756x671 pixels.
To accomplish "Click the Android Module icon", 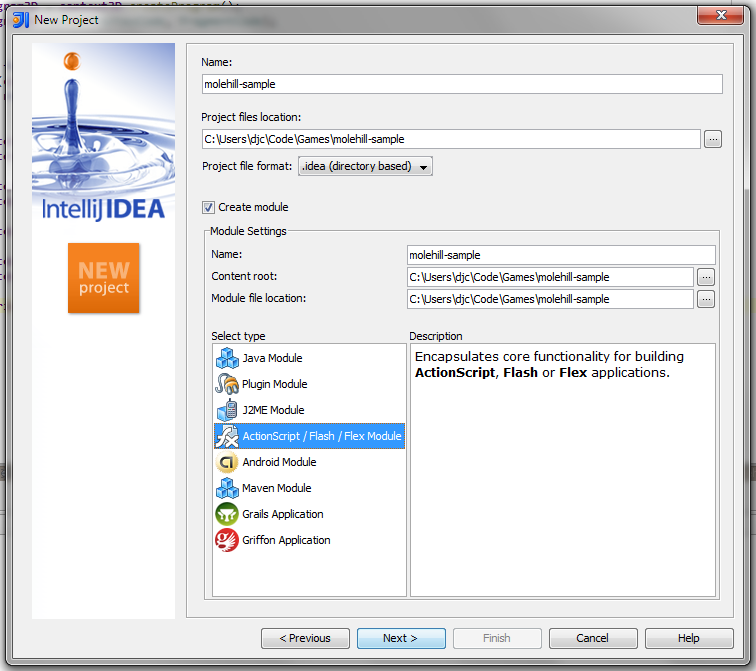I will 227,462.
